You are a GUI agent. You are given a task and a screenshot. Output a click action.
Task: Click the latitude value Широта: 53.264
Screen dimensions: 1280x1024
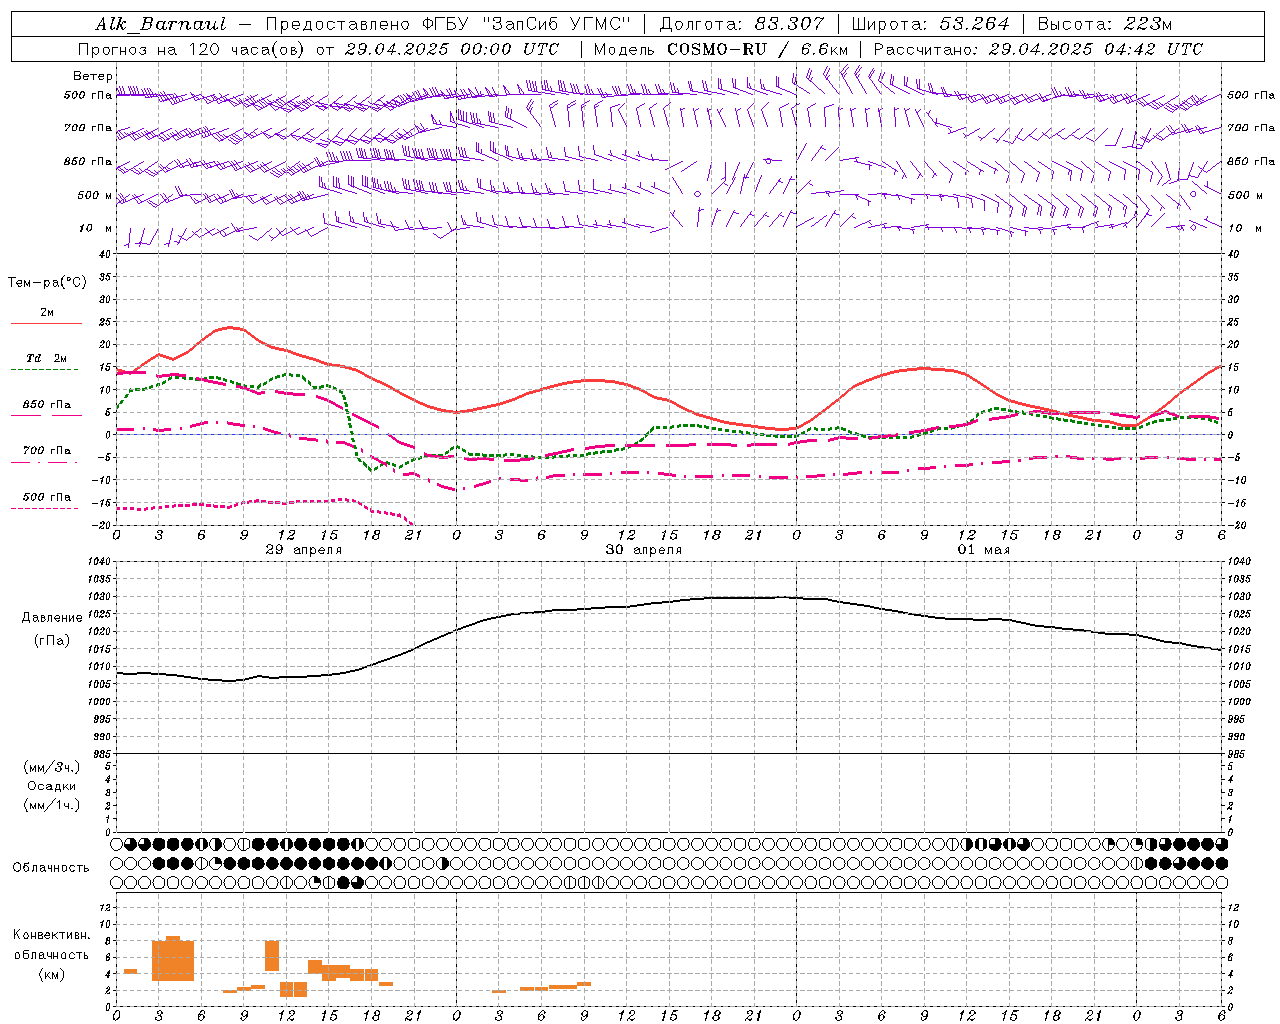[x=930, y=24]
